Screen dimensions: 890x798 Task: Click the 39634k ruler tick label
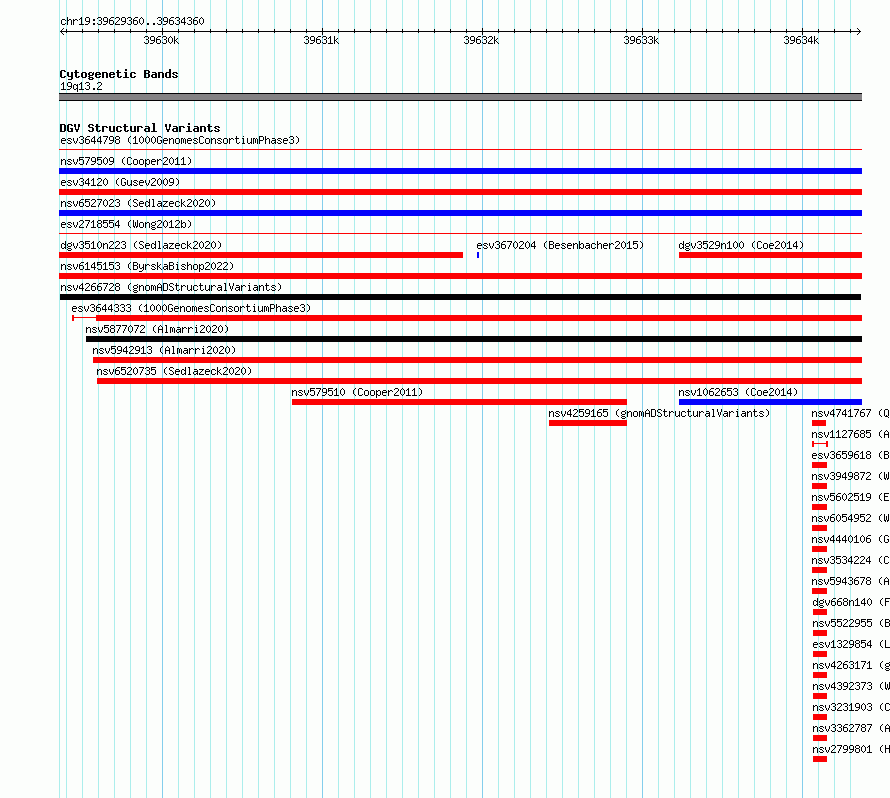coord(801,40)
